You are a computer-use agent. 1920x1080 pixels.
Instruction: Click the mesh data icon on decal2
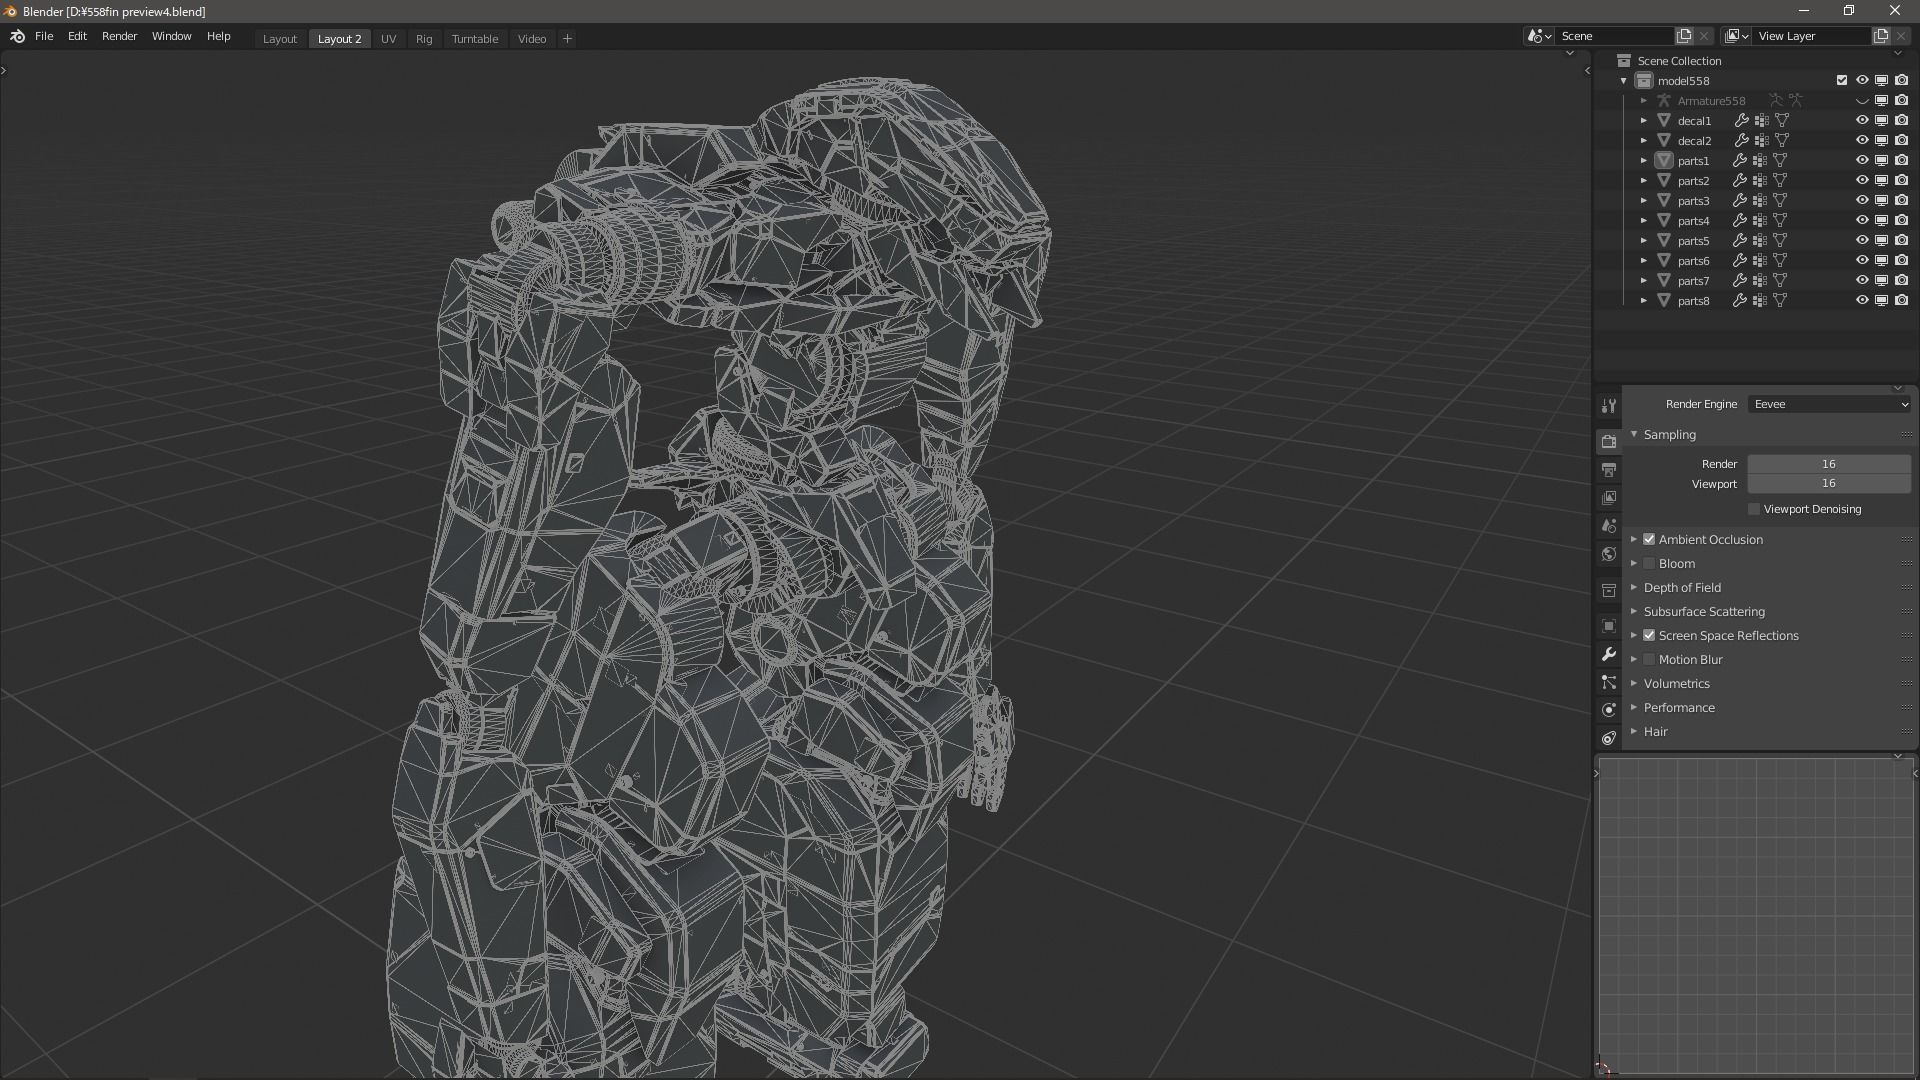click(1782, 141)
